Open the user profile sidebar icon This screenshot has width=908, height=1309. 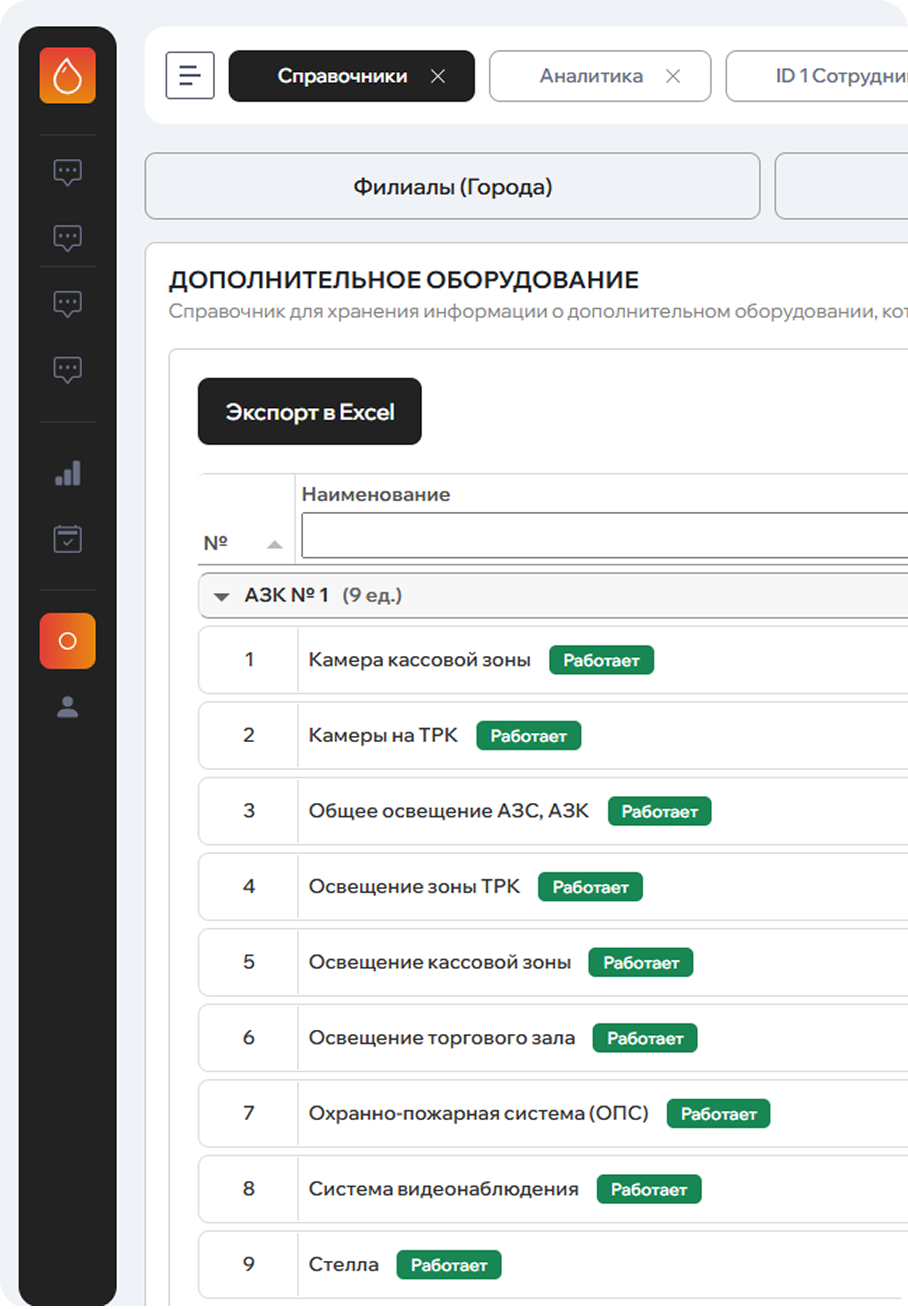point(67,708)
